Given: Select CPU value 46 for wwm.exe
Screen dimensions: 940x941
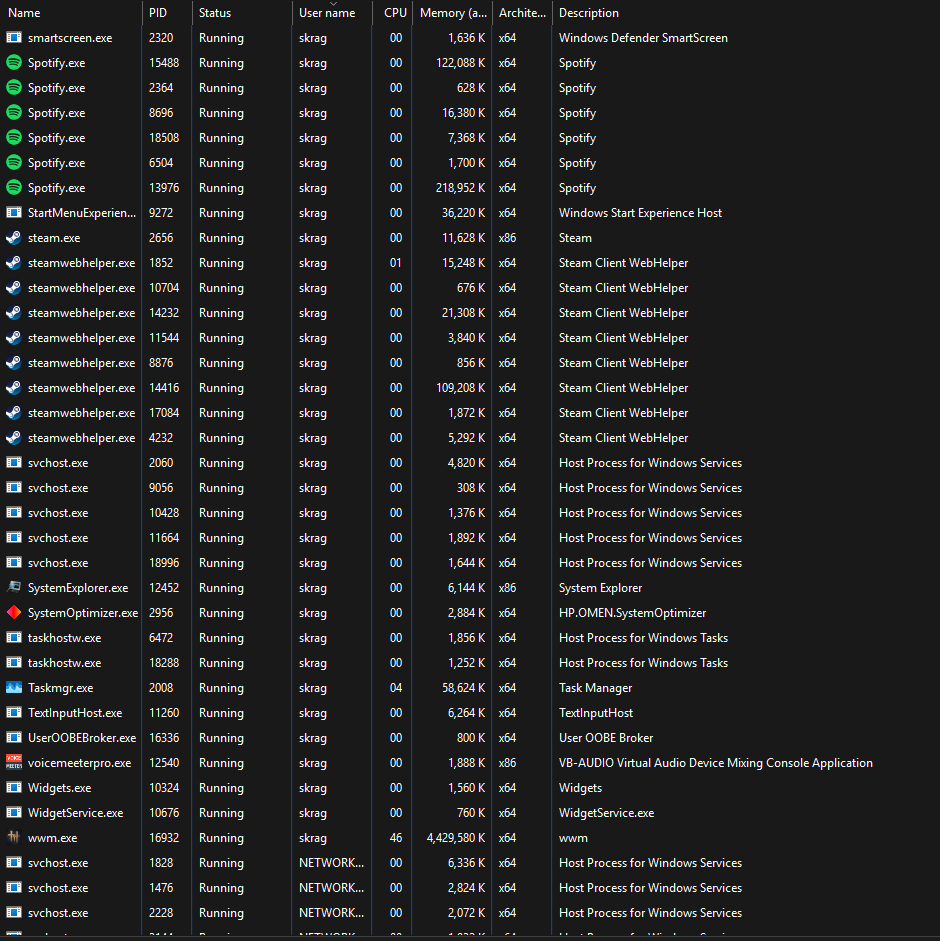Looking at the screenshot, I should pyautogui.click(x=396, y=837).
